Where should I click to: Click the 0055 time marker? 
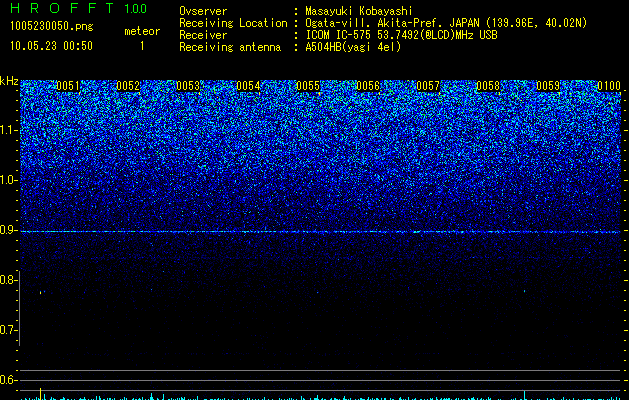(x=308, y=86)
